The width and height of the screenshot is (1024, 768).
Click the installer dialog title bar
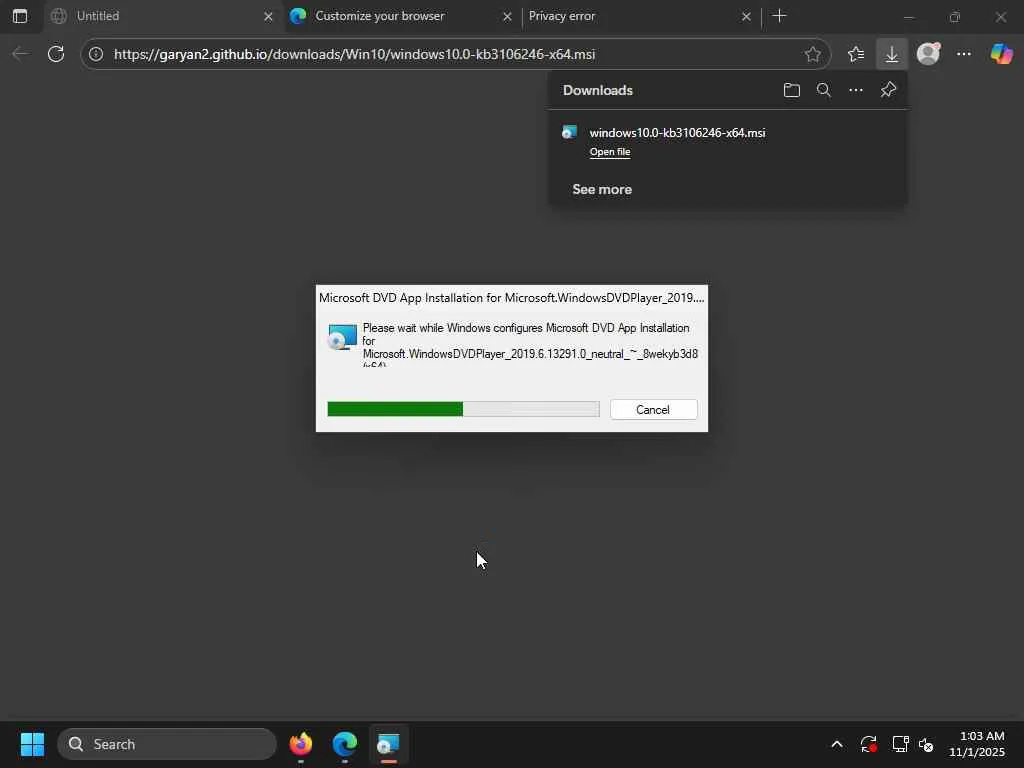tap(511, 298)
